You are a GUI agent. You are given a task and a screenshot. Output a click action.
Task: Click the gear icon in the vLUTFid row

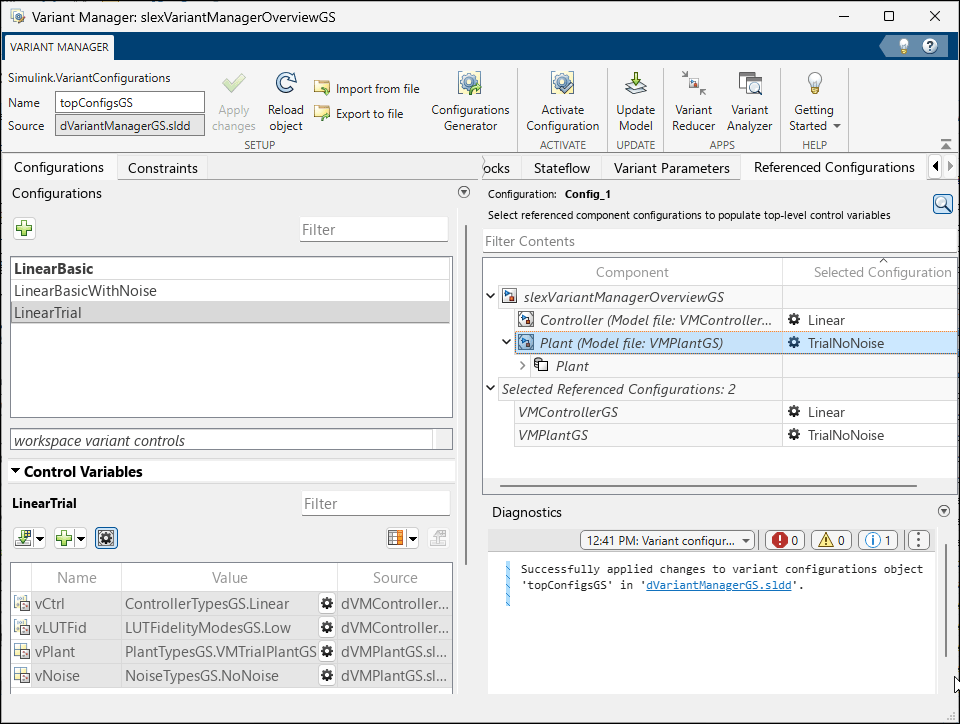click(327, 627)
